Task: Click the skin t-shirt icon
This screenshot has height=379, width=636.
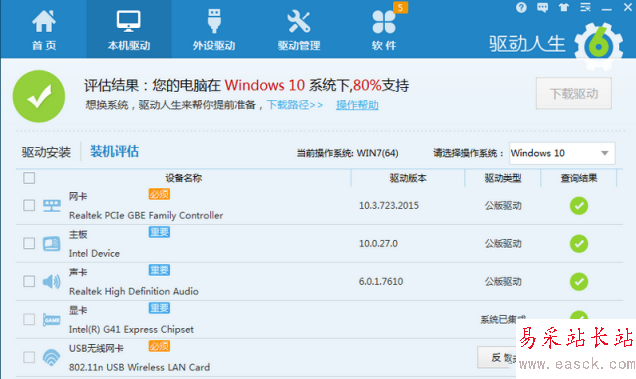Action: pos(564,7)
